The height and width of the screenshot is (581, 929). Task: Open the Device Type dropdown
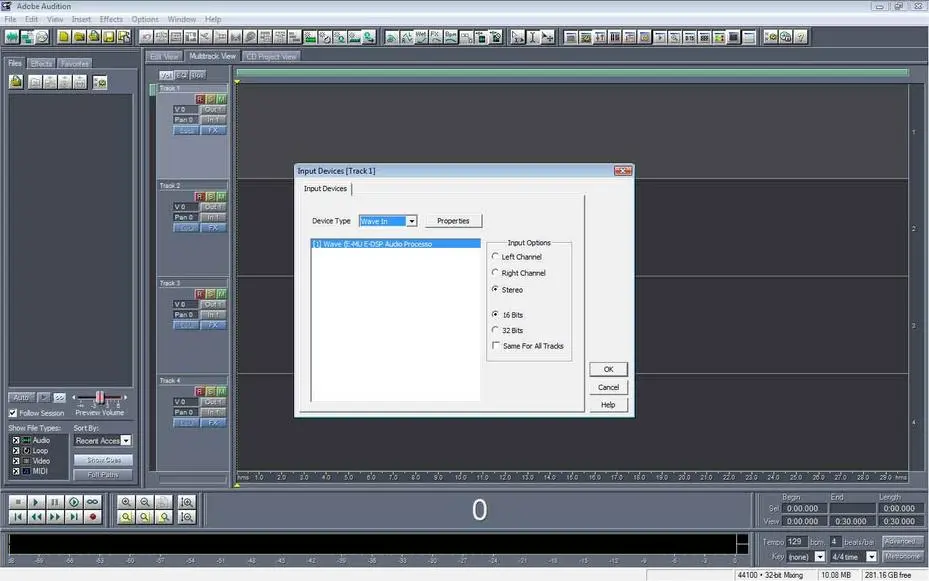point(411,221)
